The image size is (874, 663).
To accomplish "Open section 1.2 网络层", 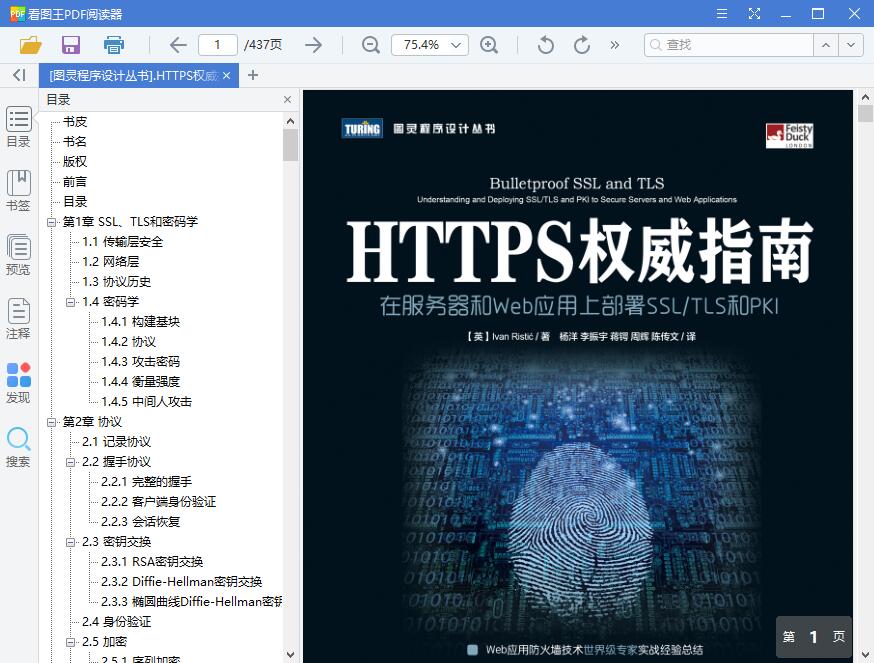I will pyautogui.click(x=110, y=262).
